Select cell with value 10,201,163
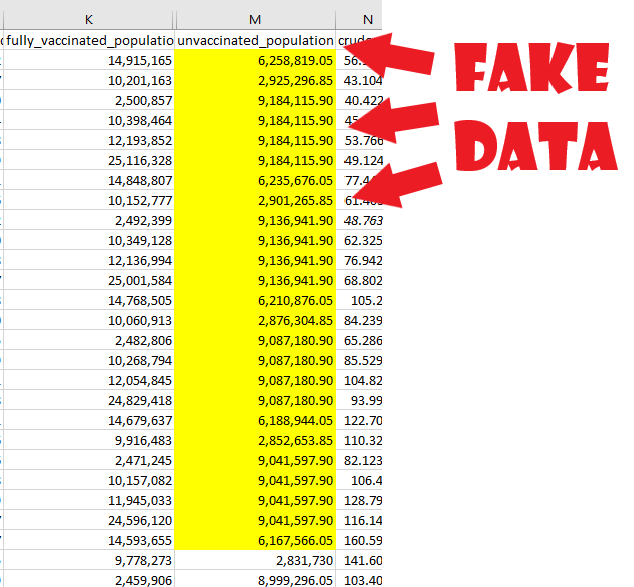The height and width of the screenshot is (587, 634). (x=89, y=80)
